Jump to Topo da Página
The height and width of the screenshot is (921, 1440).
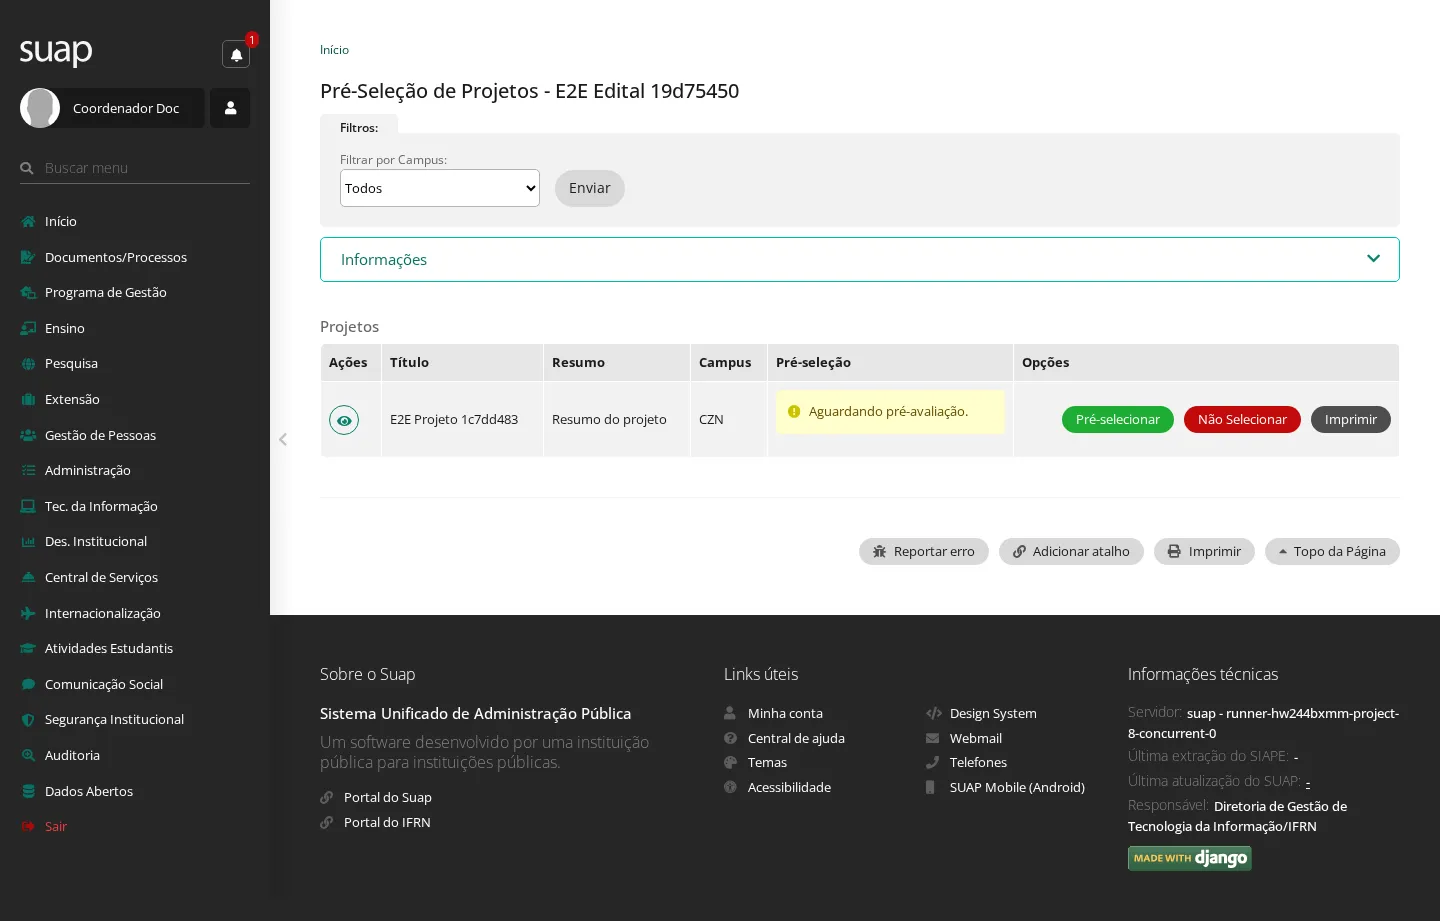[1332, 551]
